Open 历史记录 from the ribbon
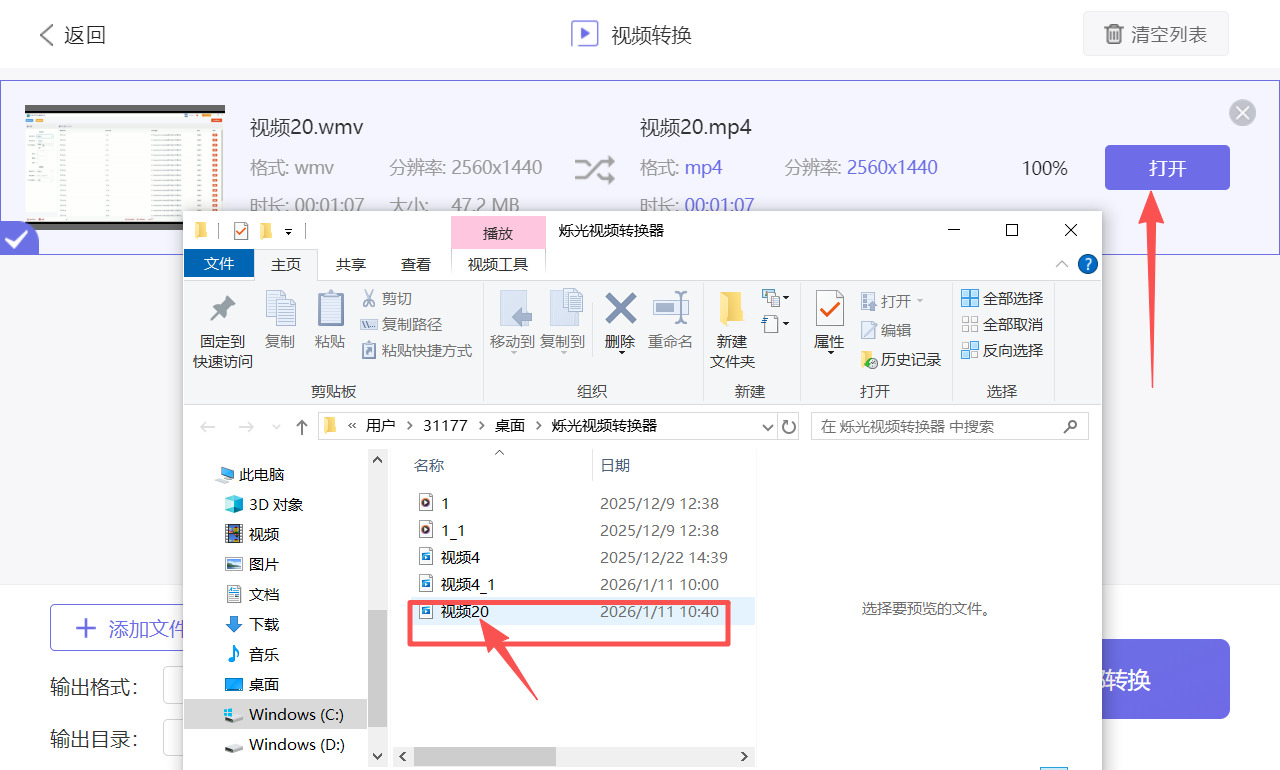This screenshot has height=770, width=1280. [x=901, y=360]
